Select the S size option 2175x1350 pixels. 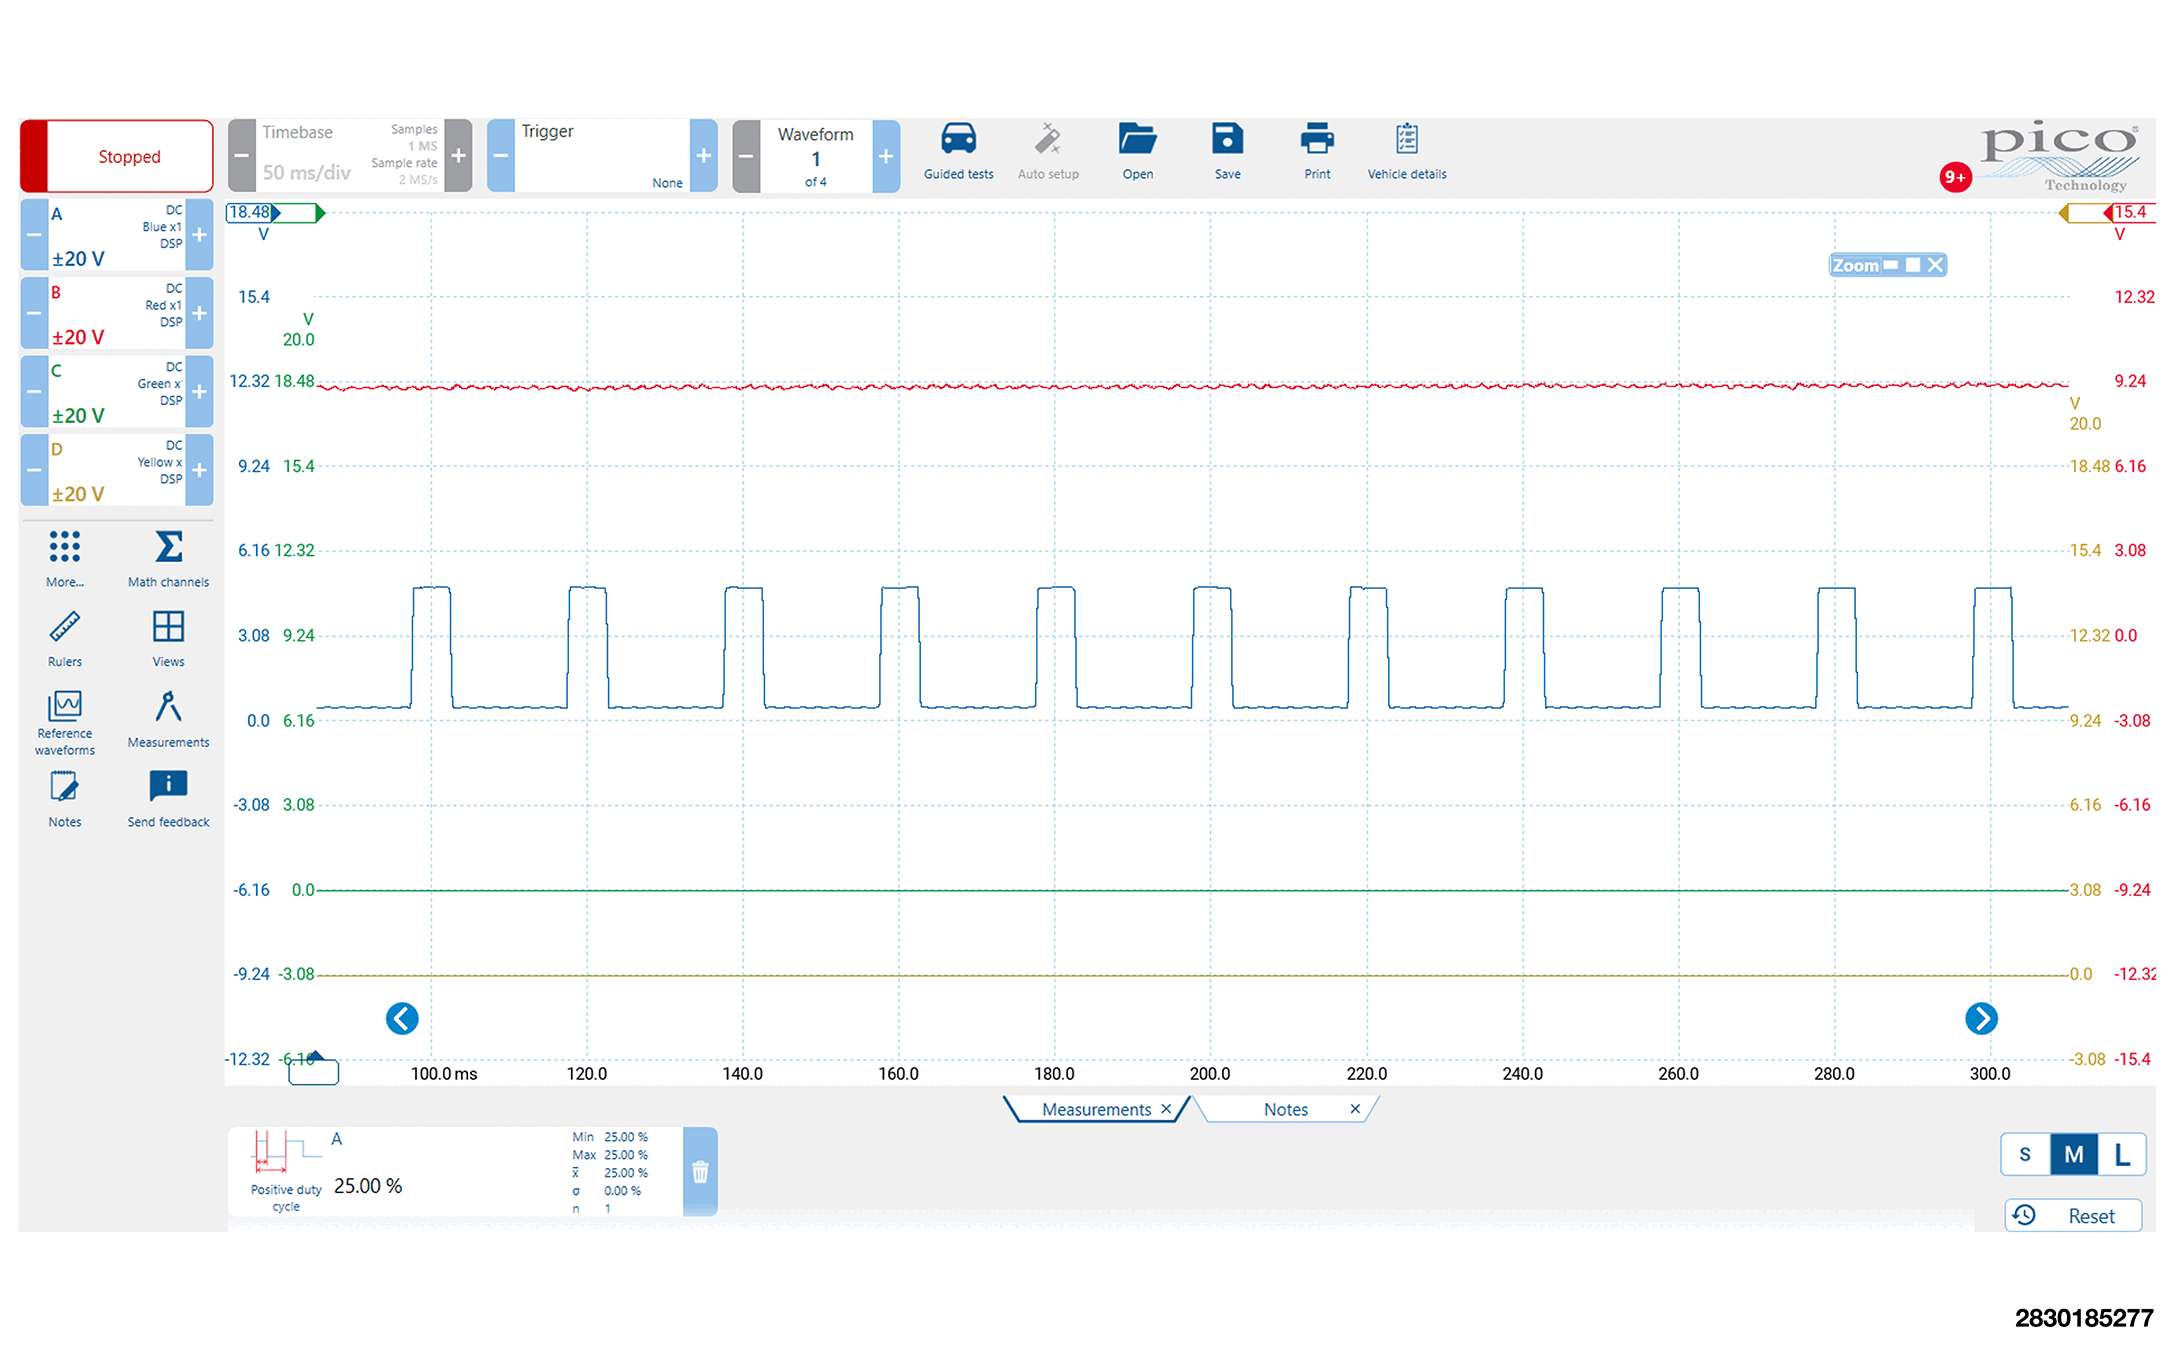(2025, 1155)
